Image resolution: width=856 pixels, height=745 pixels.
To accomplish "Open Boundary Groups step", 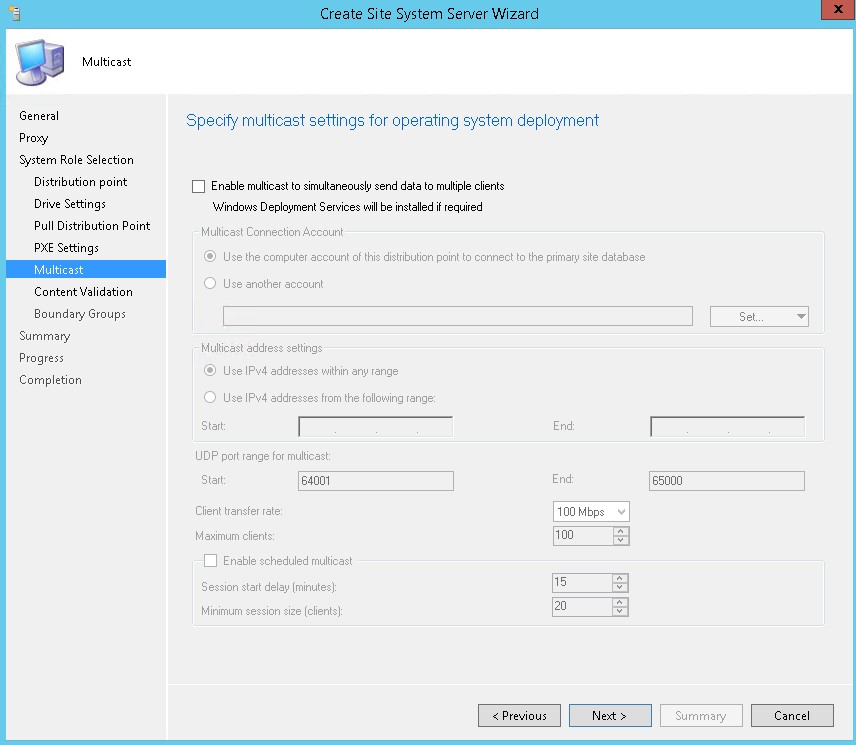I will click(x=80, y=314).
